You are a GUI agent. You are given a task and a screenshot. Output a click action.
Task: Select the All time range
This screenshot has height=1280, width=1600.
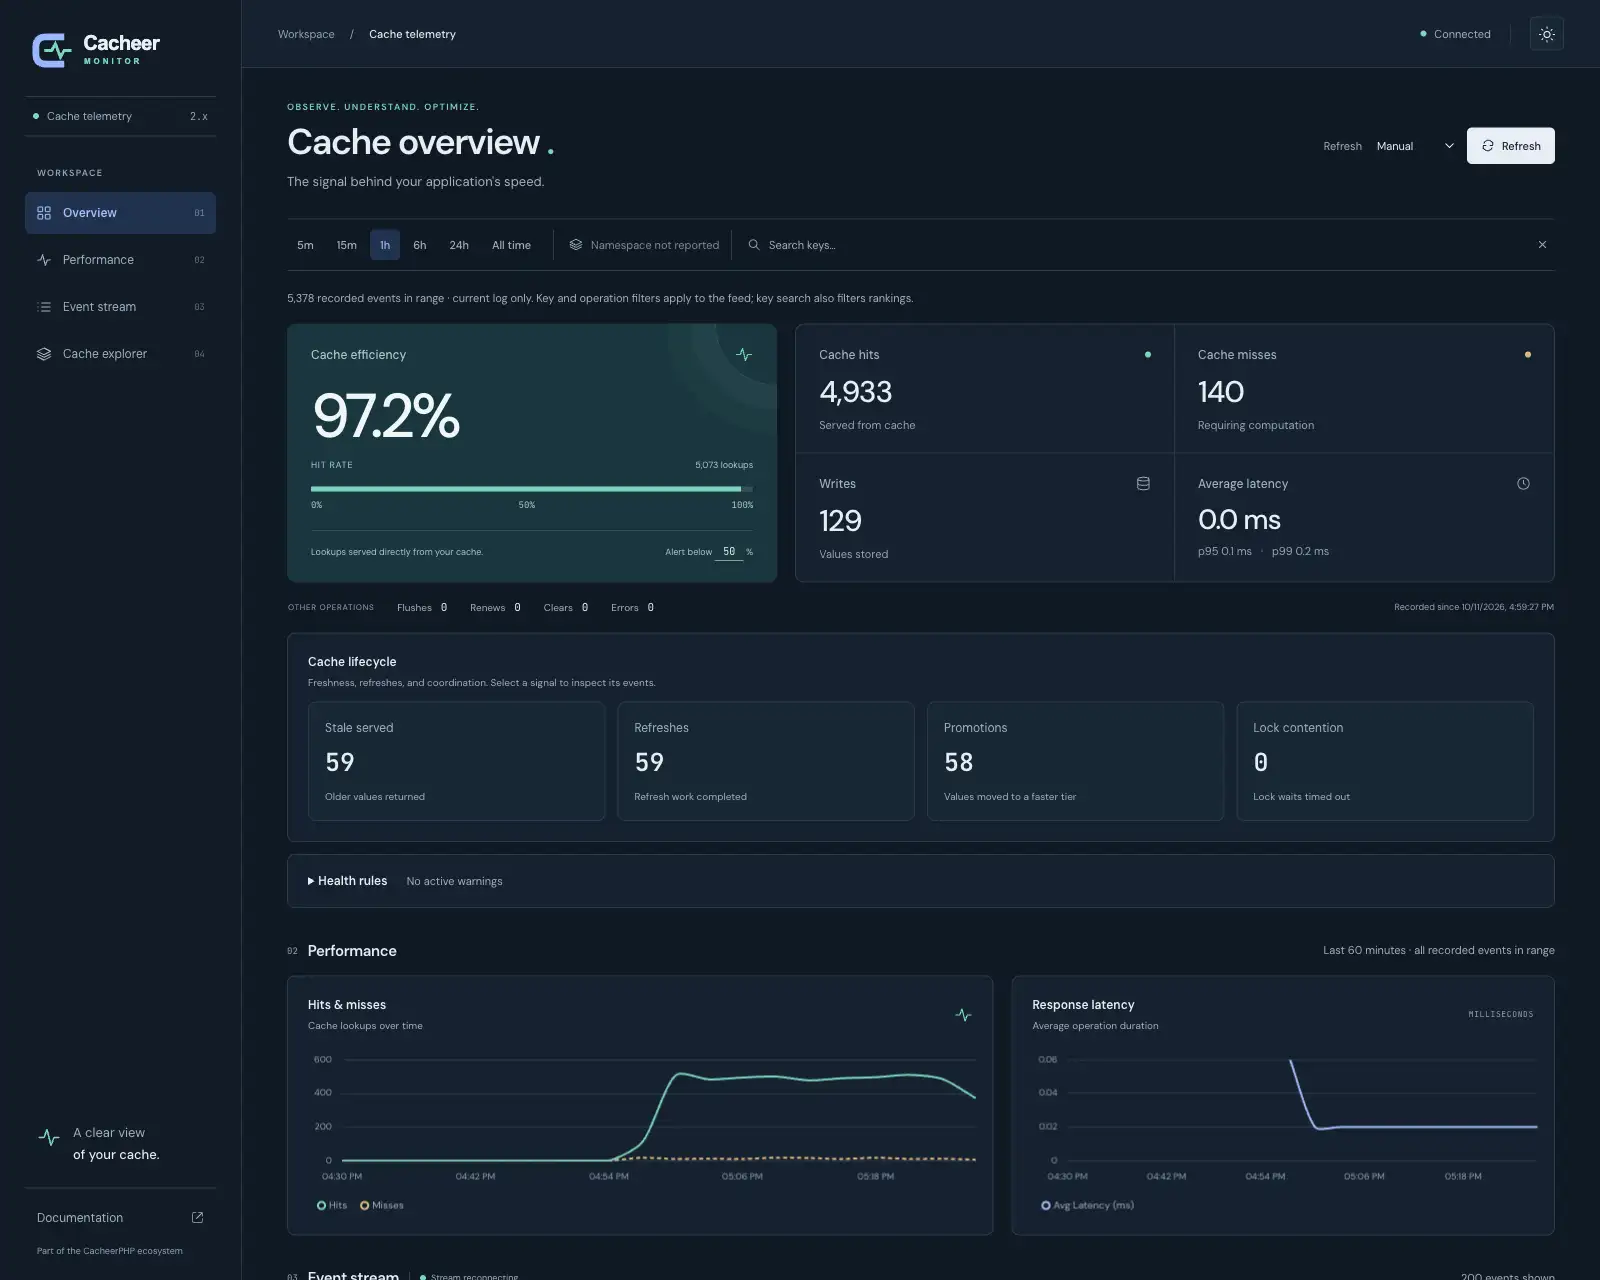pyautogui.click(x=511, y=245)
